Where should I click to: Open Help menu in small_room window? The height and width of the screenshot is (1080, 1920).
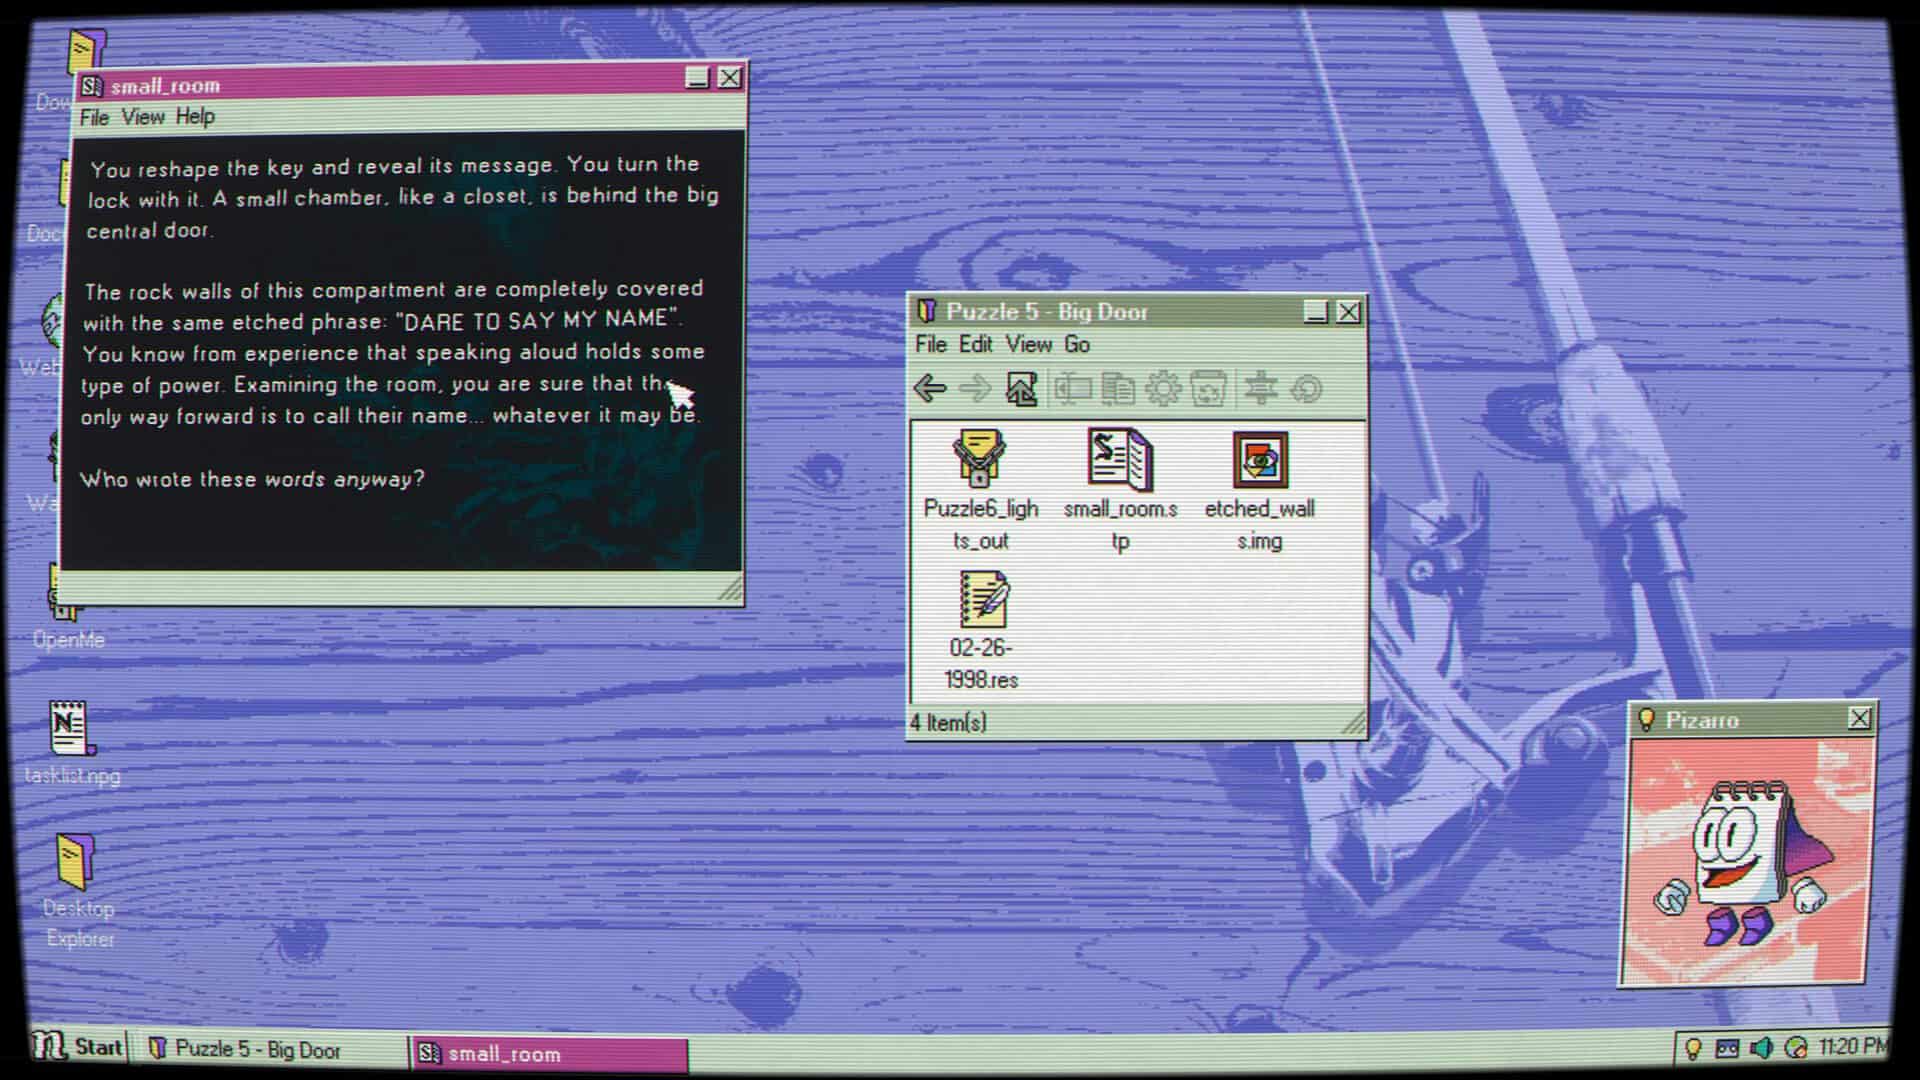pyautogui.click(x=195, y=116)
